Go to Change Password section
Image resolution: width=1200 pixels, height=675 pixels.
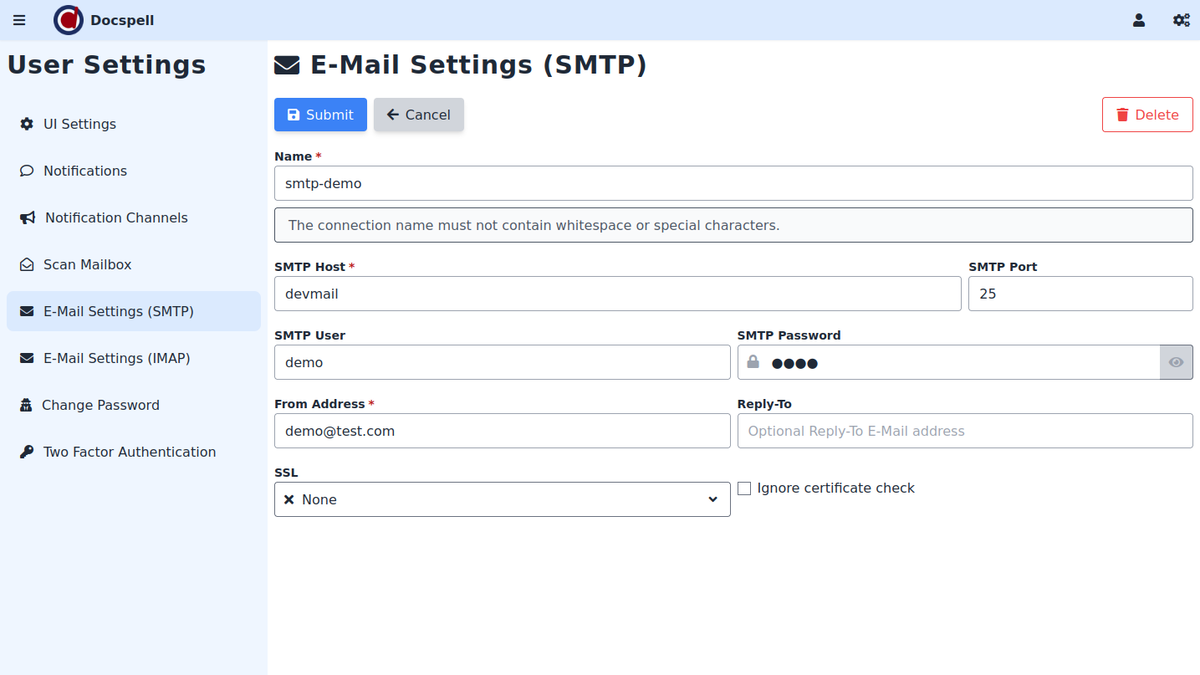pos(100,405)
